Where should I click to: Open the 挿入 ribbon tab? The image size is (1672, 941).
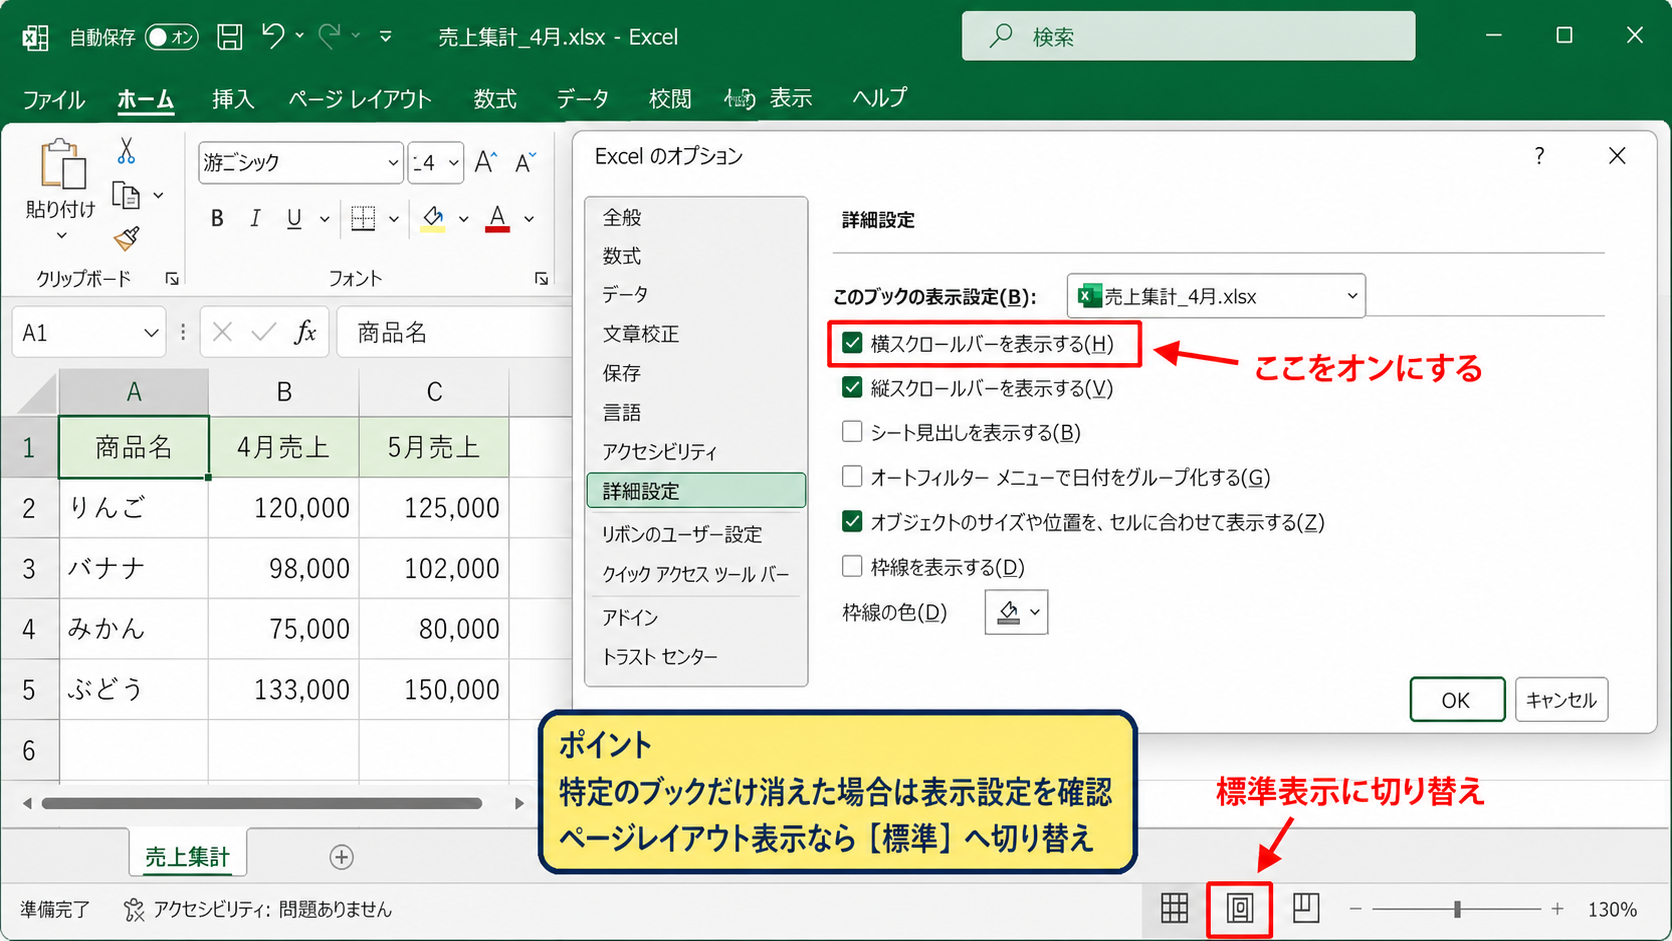click(233, 99)
